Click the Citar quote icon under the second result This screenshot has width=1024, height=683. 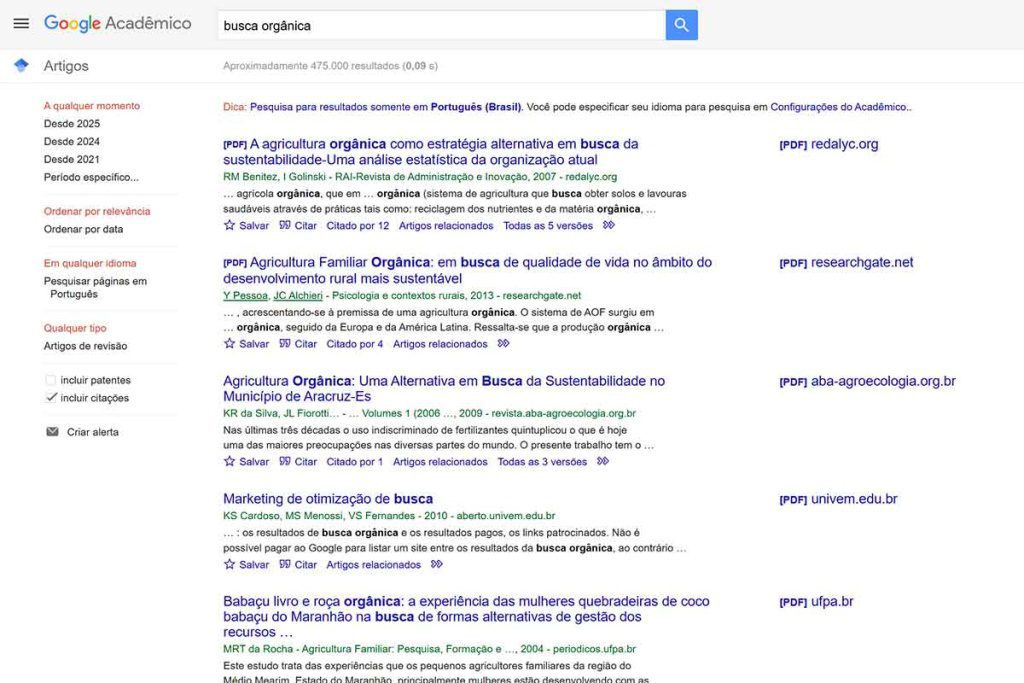[285, 343]
